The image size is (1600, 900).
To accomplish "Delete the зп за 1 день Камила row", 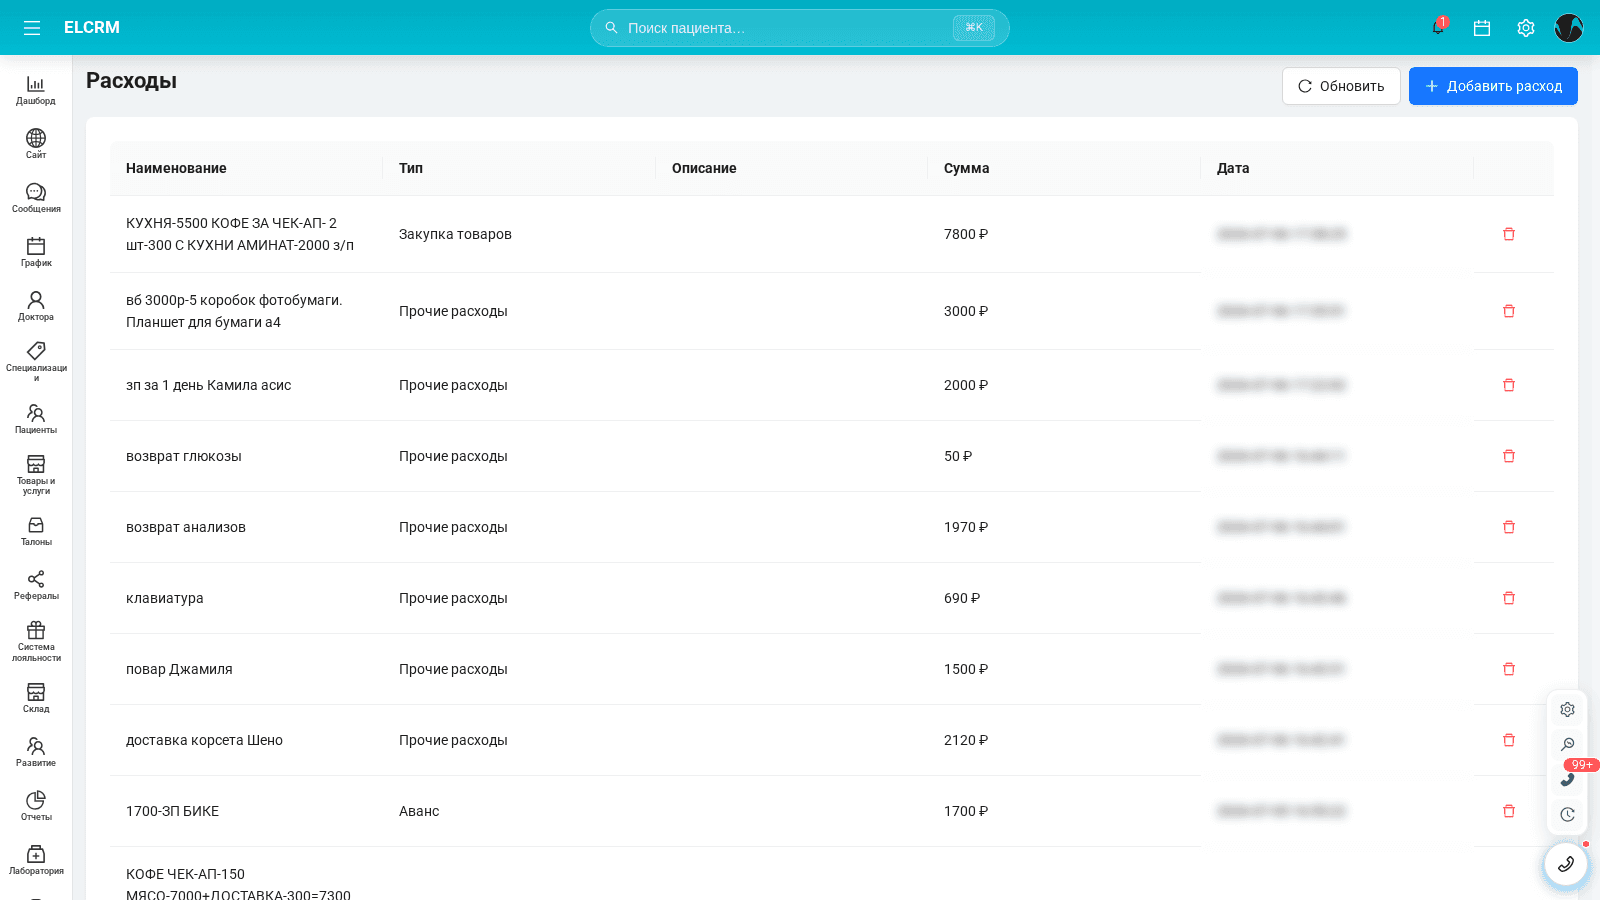I will 1509,385.
